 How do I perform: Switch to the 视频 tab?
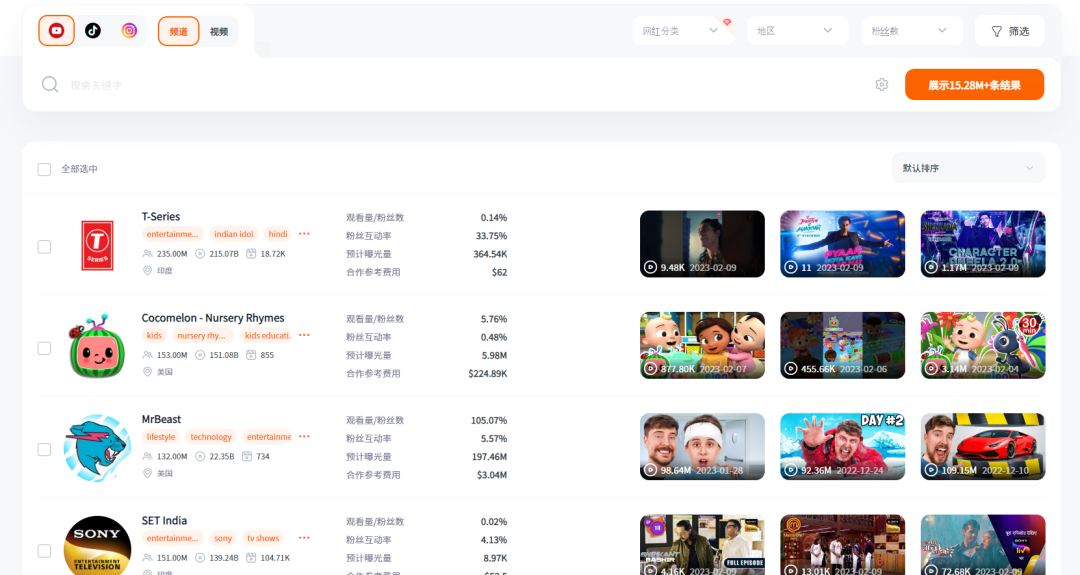click(219, 32)
